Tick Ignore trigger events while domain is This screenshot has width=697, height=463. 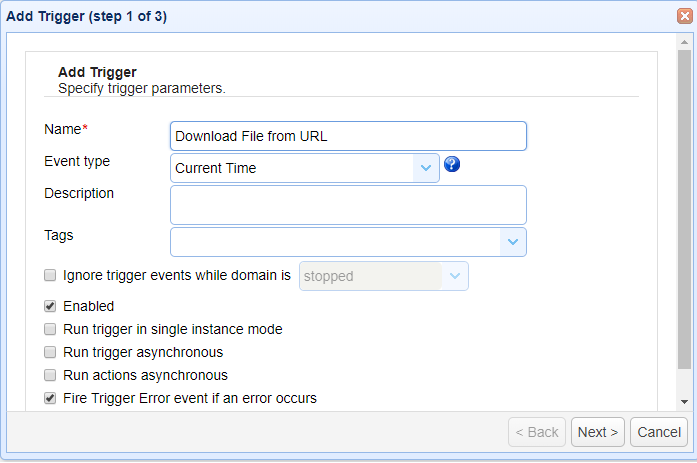pos(50,275)
